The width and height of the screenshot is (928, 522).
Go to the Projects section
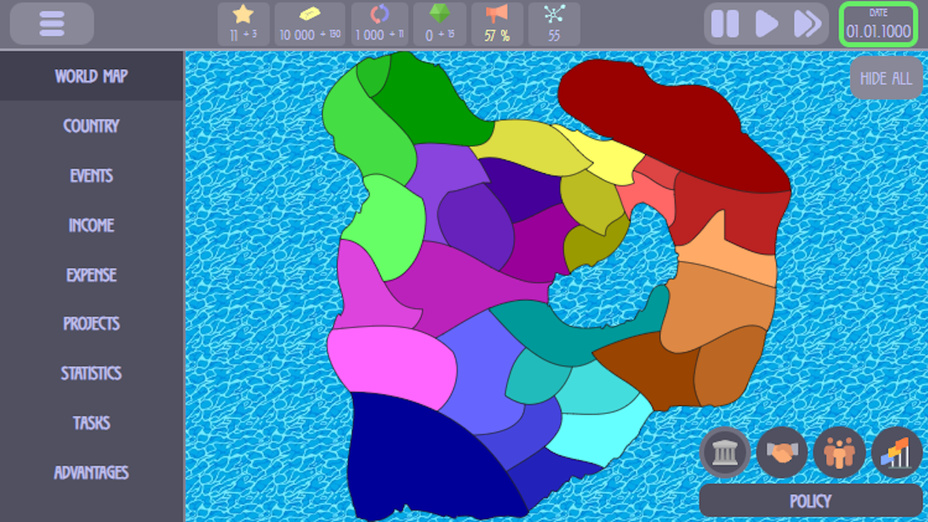click(91, 324)
